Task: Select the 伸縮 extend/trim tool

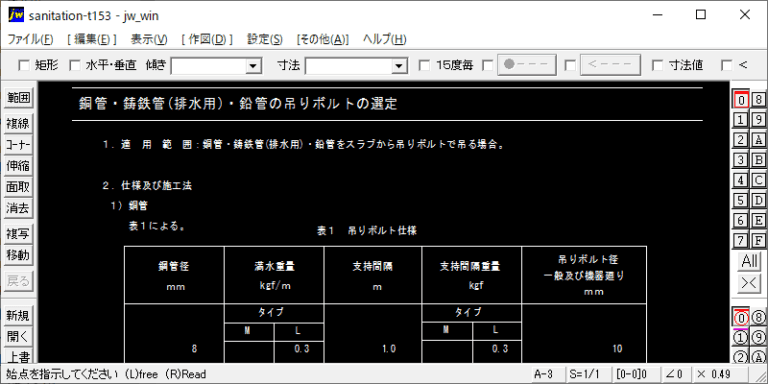Action: [x=19, y=166]
